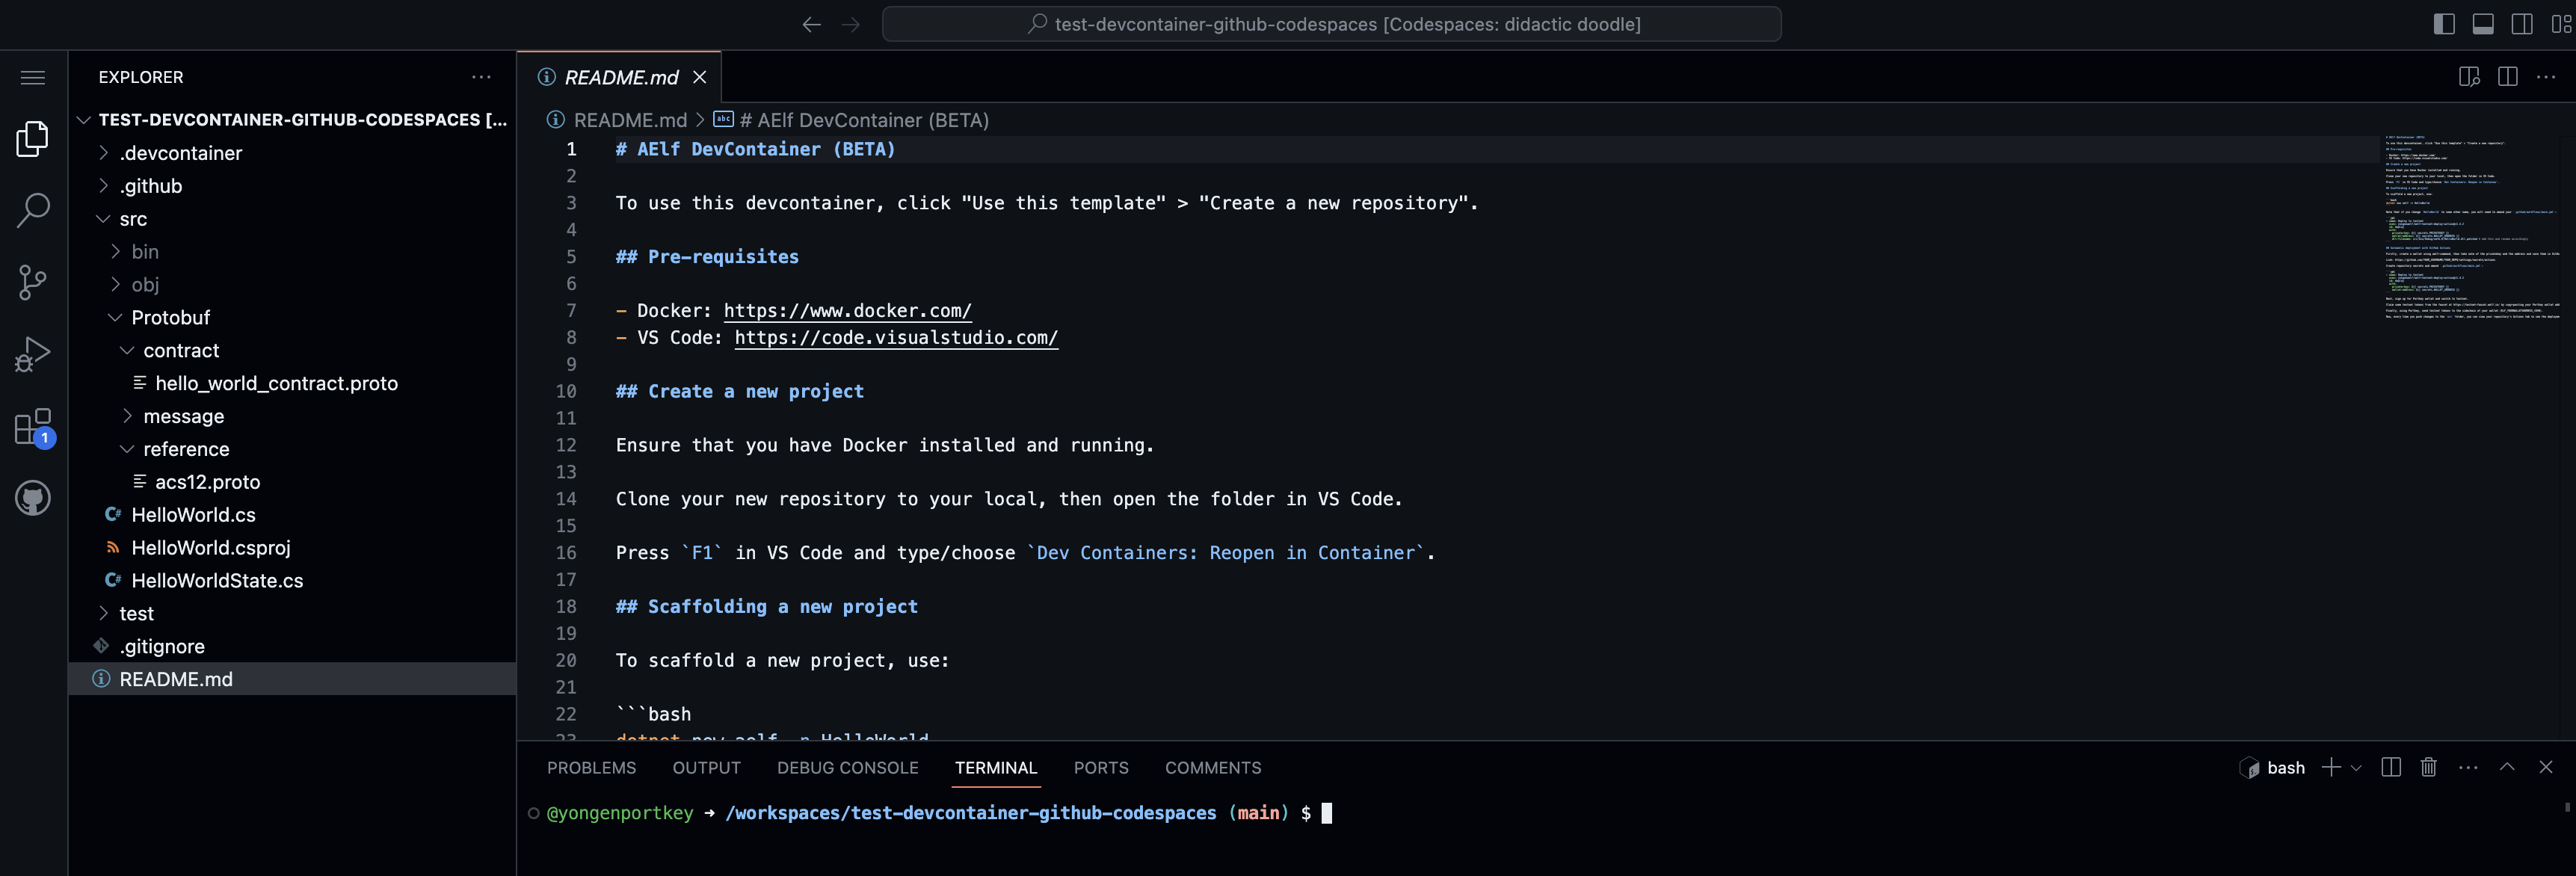Open terminal panel more actions ellipsis
Image resolution: width=2576 pixels, height=876 pixels.
point(2468,767)
